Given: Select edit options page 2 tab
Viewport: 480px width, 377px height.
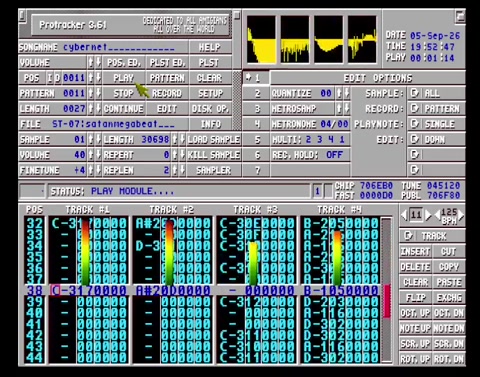Looking at the screenshot, I should 256,93.
